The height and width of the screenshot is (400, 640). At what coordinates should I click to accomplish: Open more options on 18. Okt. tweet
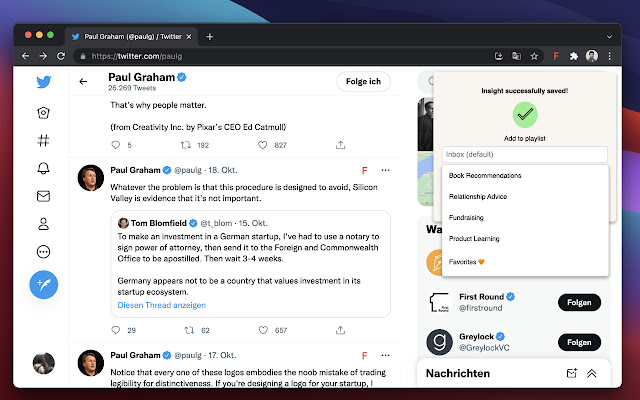click(x=385, y=170)
